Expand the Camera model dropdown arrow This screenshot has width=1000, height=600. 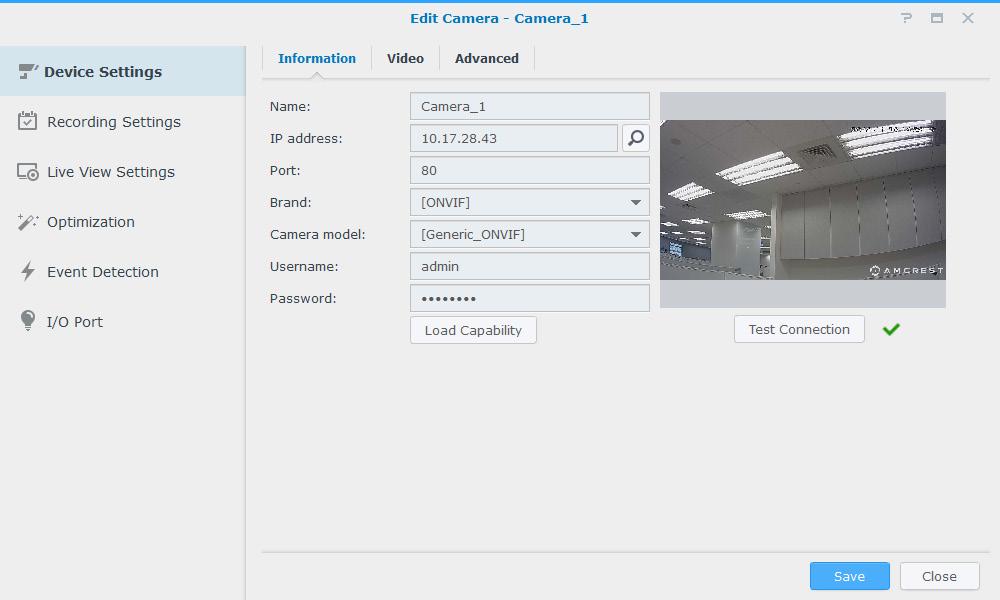(x=636, y=234)
